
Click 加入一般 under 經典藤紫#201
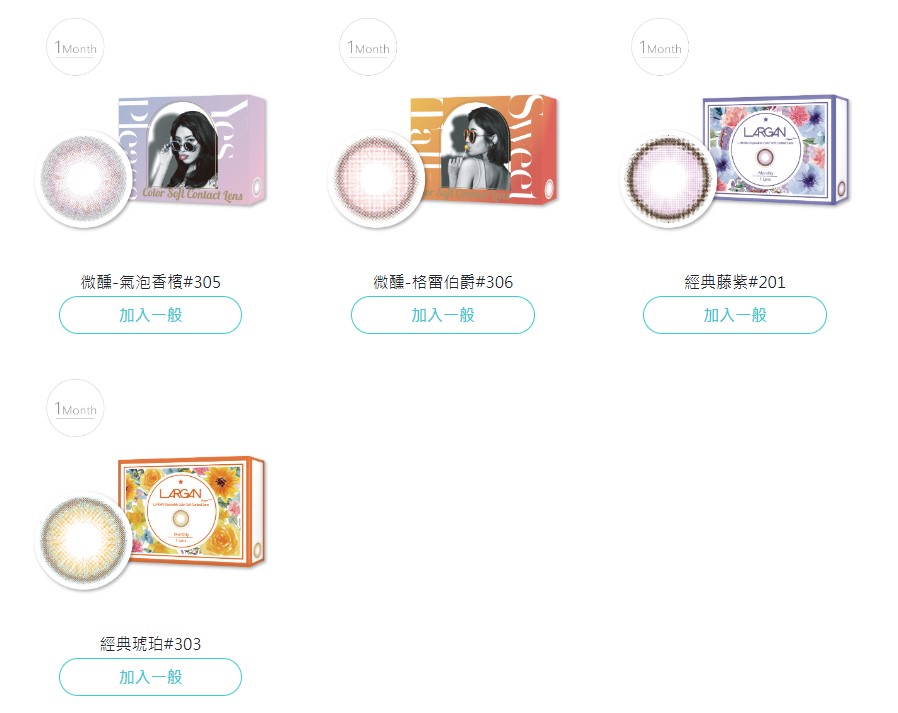[735, 315]
